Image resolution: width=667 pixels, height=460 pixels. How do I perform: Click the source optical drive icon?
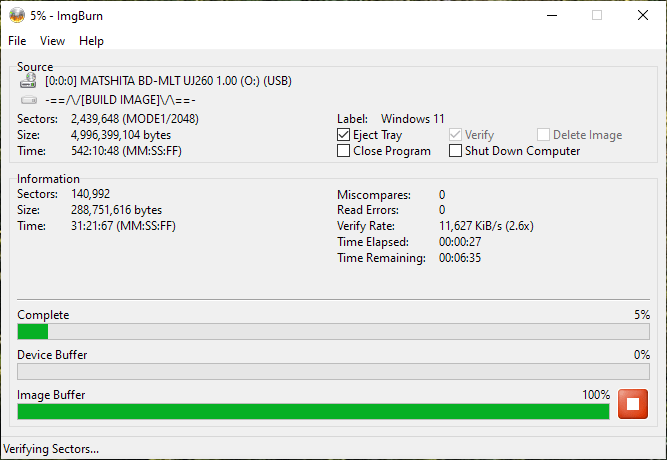coord(28,81)
